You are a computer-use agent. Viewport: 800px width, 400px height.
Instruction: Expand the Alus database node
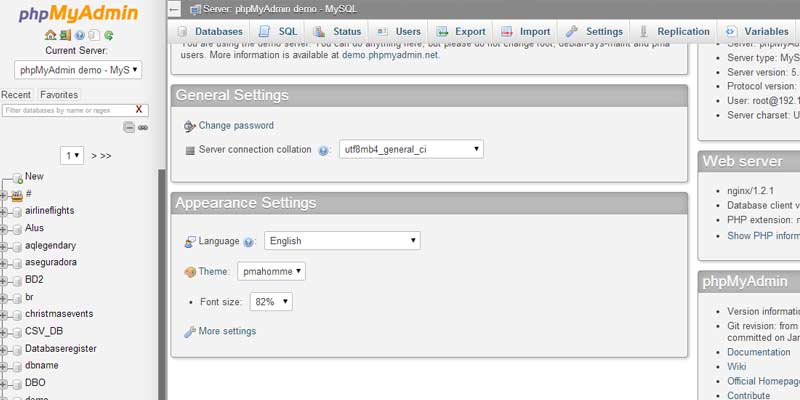[x=3, y=230]
